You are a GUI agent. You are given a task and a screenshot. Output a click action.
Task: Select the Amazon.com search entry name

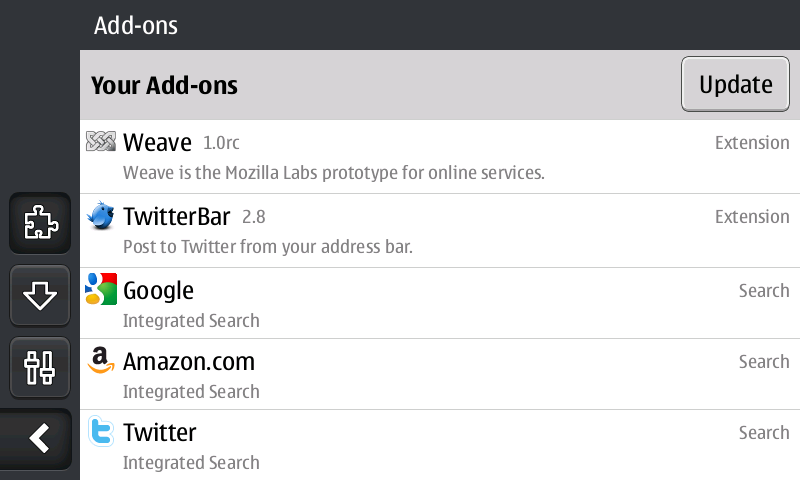point(189,361)
